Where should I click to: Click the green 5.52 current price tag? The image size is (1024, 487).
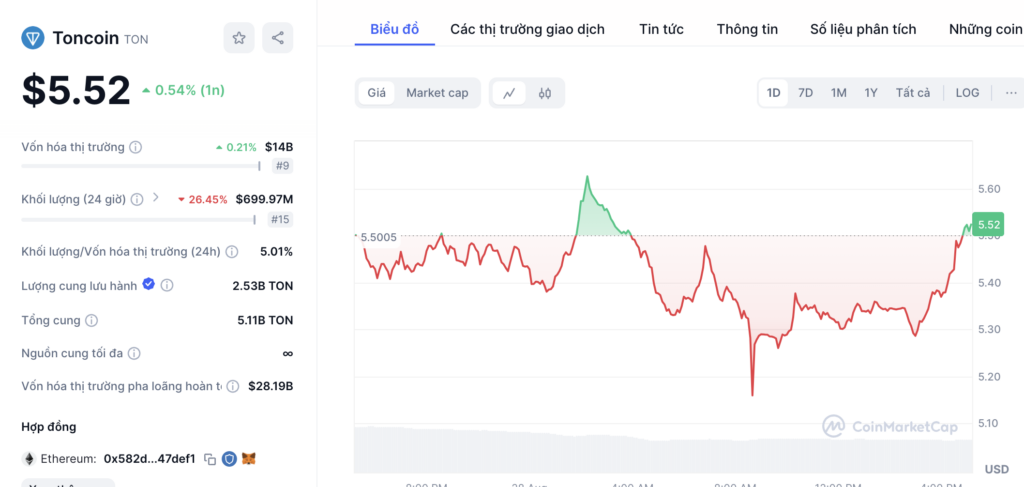pyautogui.click(x=988, y=225)
